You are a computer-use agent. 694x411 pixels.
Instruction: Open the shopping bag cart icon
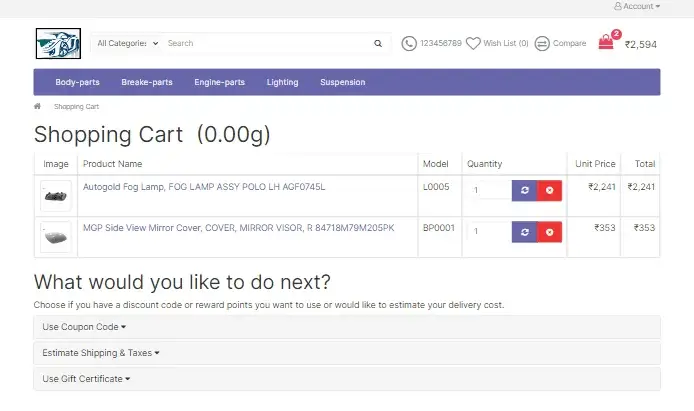pos(606,43)
